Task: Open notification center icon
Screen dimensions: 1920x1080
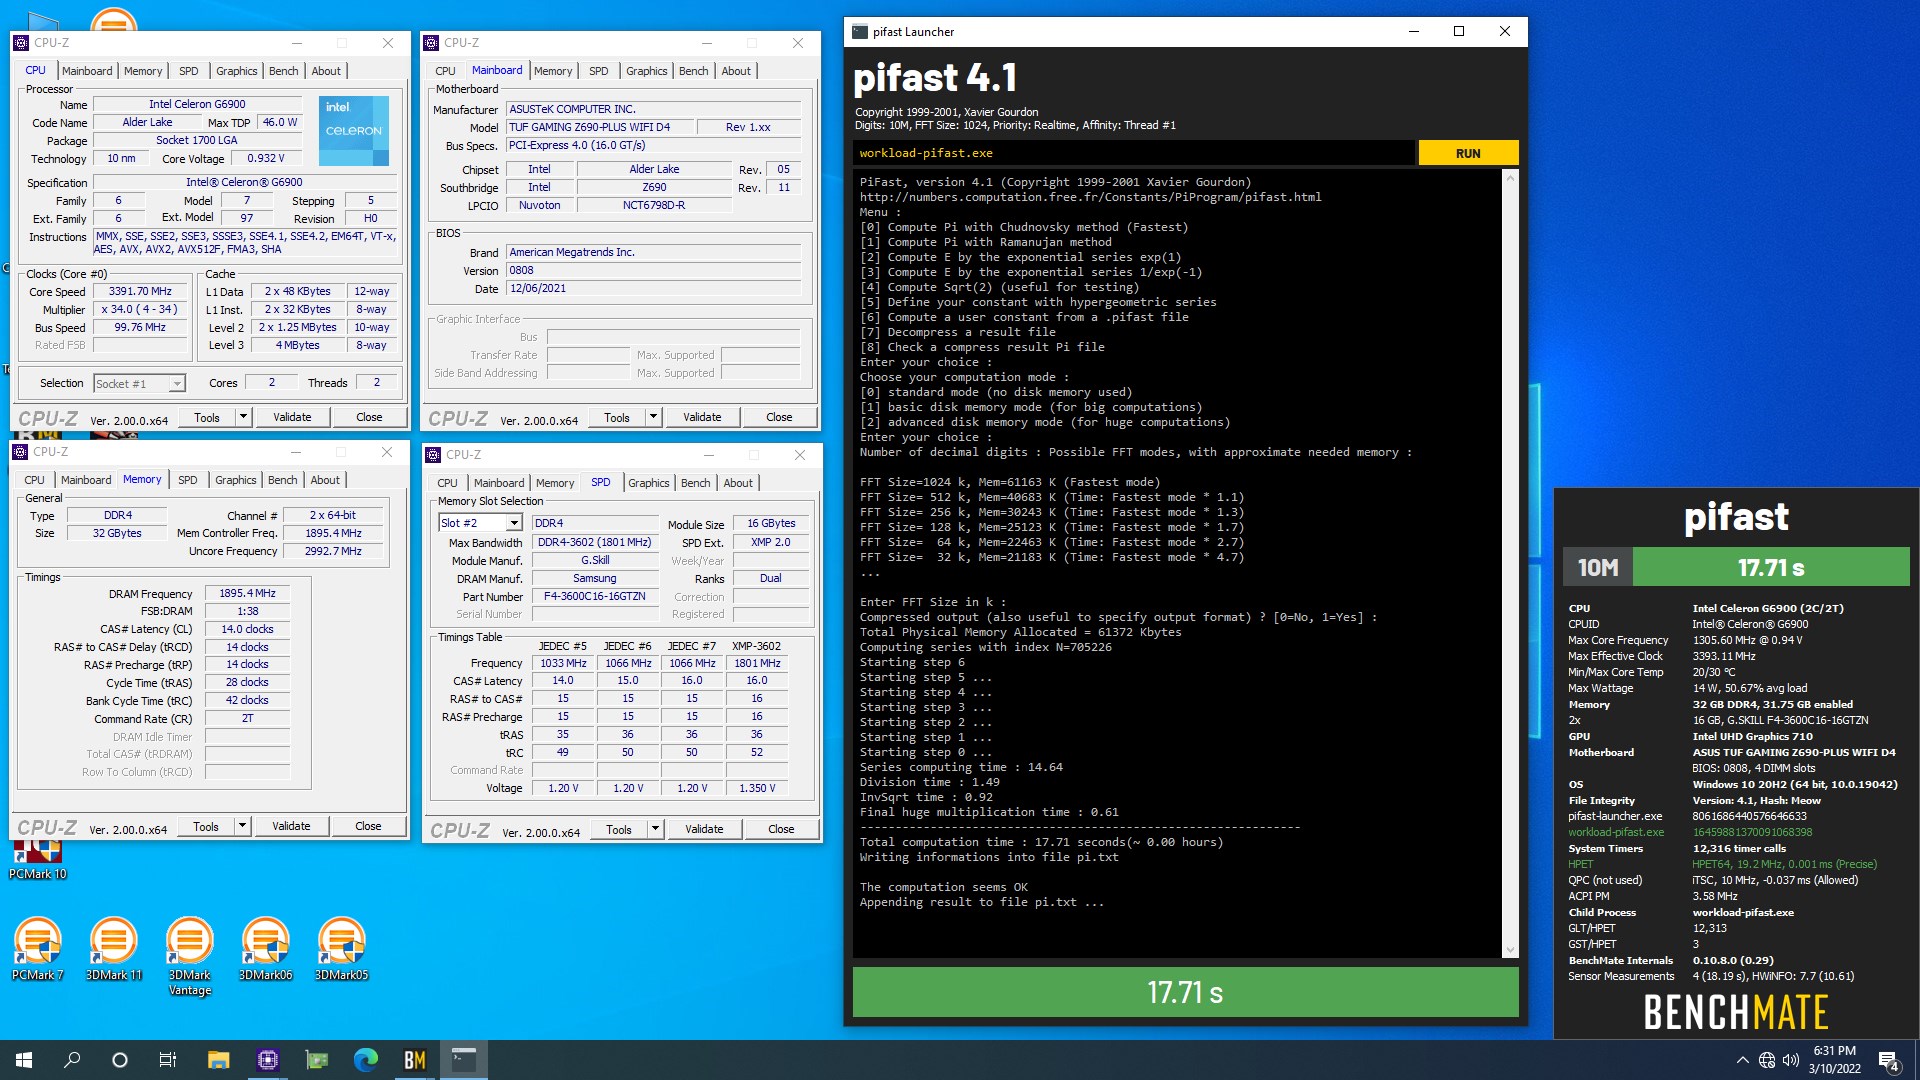Action: point(1889,1060)
